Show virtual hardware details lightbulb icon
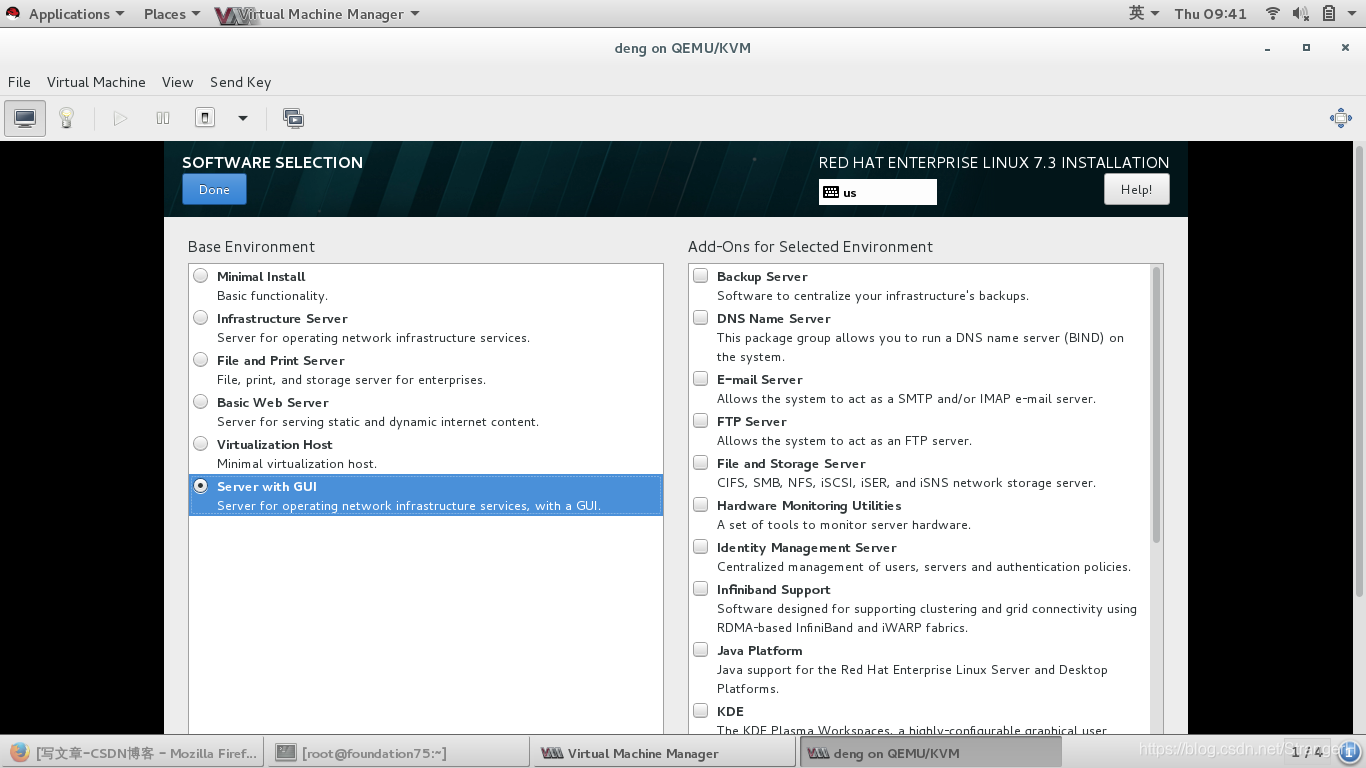Screen dimensions: 1366x768 66,118
